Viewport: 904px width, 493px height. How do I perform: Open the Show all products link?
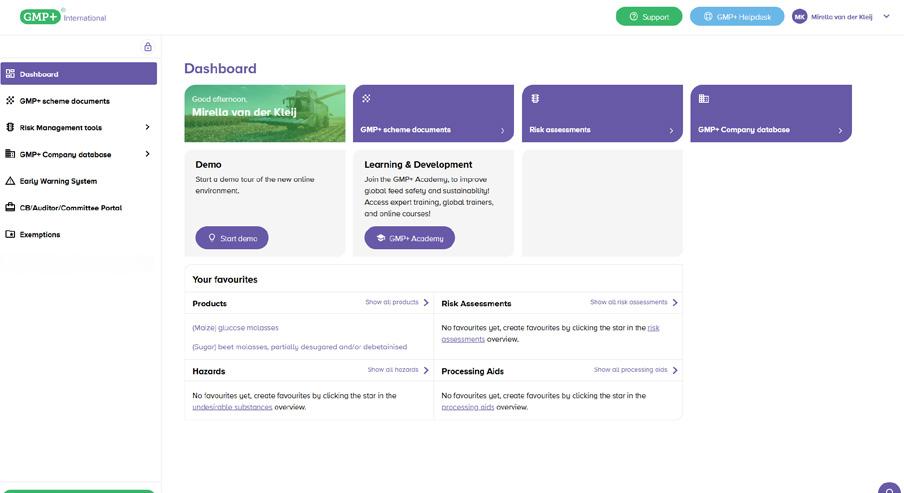(392, 302)
